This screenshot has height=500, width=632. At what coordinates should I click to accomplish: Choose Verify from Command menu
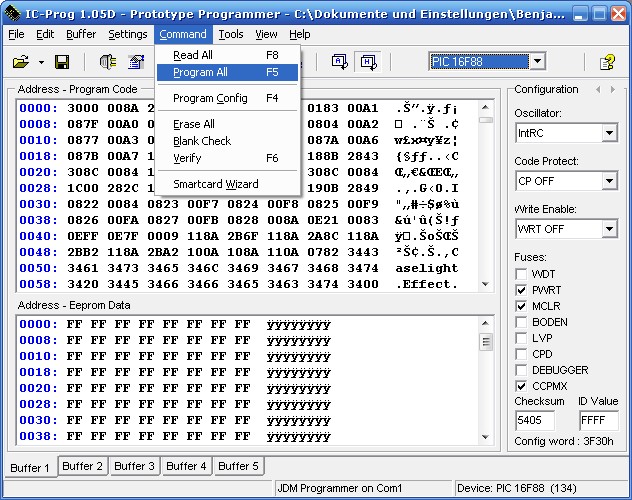(227, 158)
